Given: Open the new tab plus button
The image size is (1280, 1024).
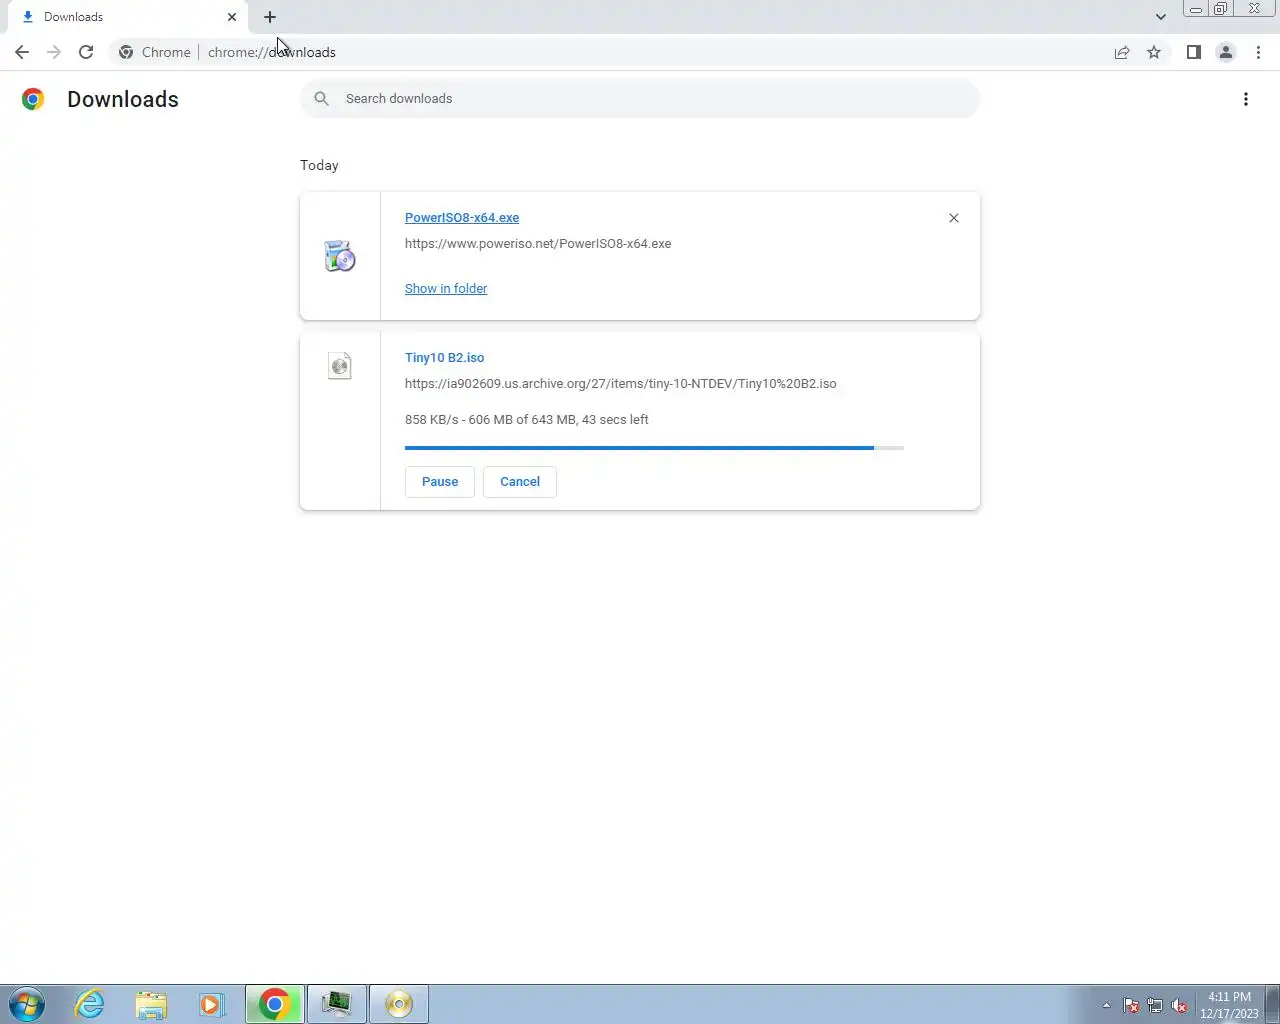Looking at the screenshot, I should coord(270,17).
